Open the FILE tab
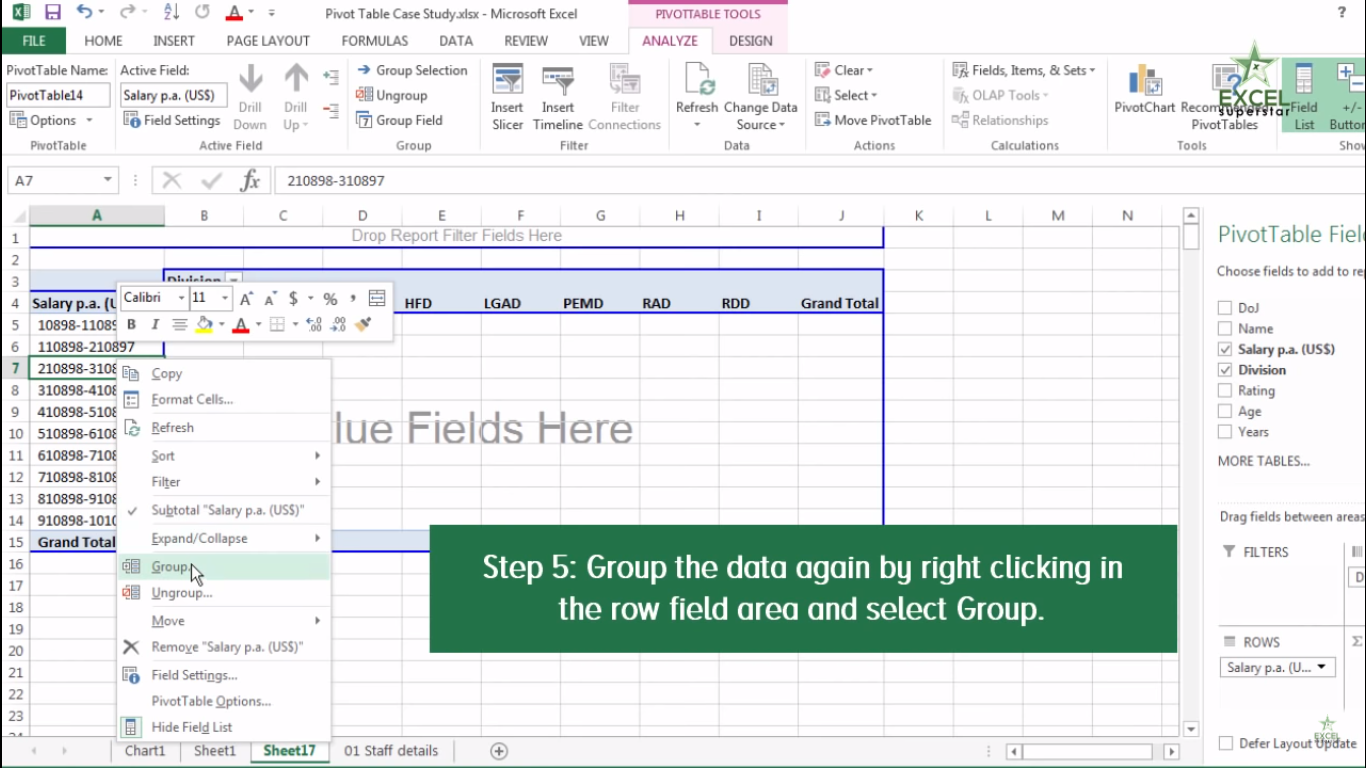Viewport: 1366px width, 768px height. (34, 41)
